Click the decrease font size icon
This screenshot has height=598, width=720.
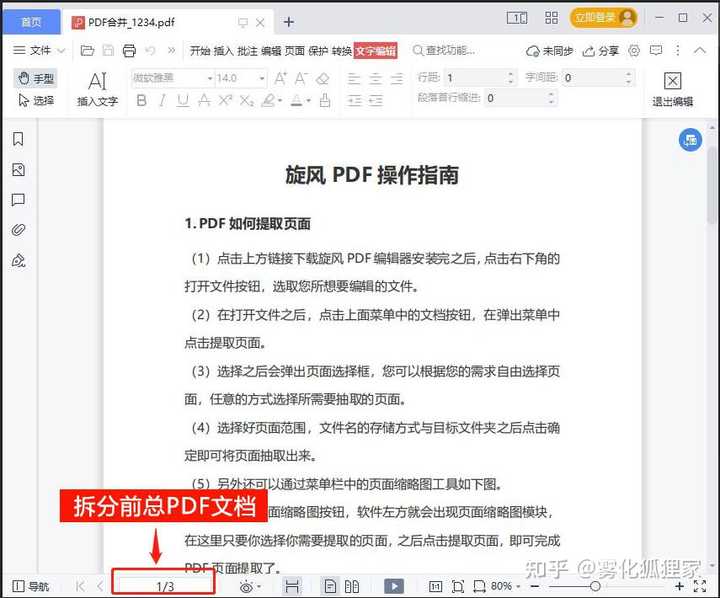click(301, 79)
